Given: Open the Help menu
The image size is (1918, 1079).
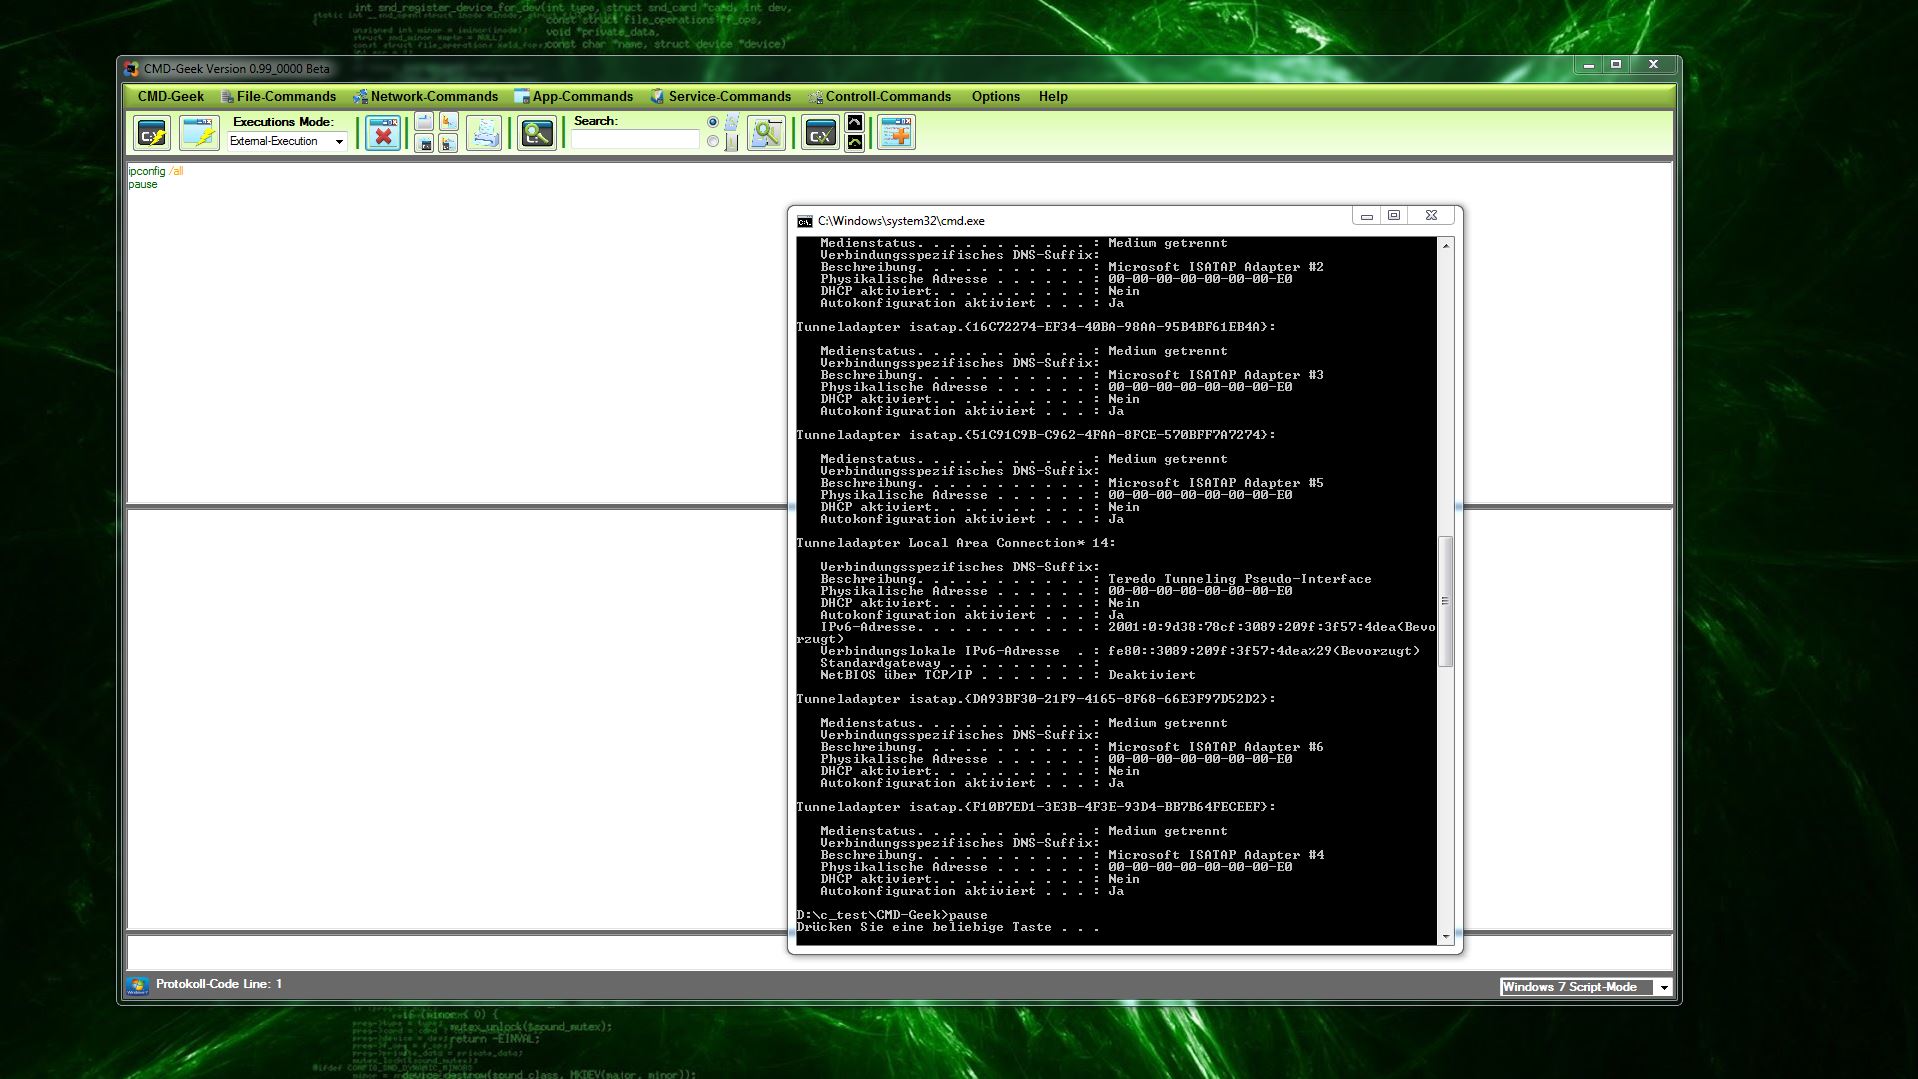Looking at the screenshot, I should (x=1053, y=97).
